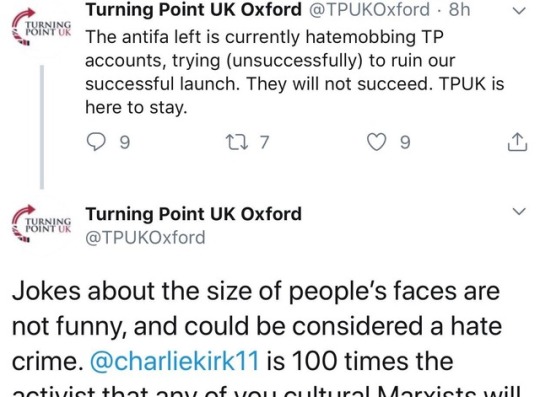Image resolution: width=540 pixels, height=397 pixels.
Task: Click the reply count 9
Action: pyautogui.click(x=125, y=142)
